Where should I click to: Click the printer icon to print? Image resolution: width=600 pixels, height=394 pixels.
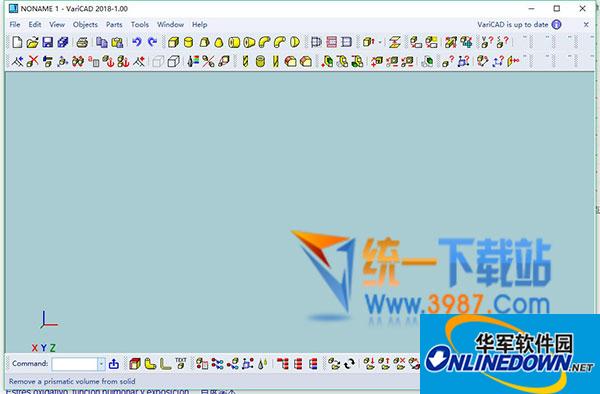click(82, 42)
